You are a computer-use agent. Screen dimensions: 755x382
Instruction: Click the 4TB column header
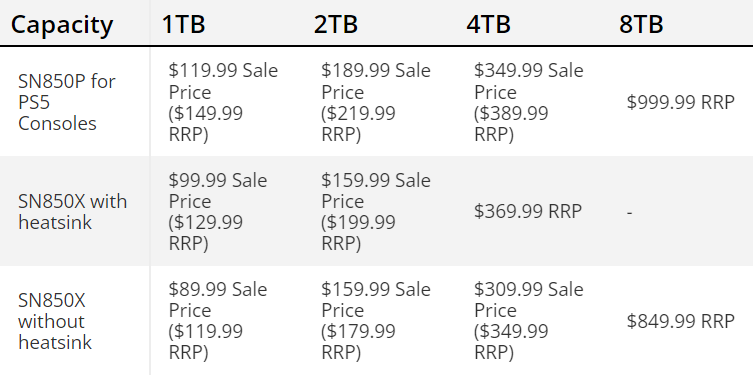[488, 24]
